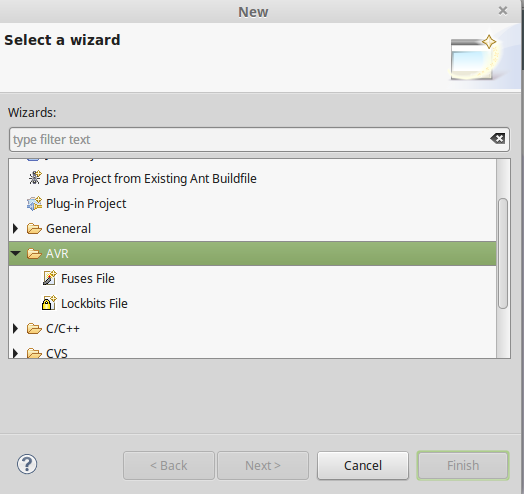Select the Plug-in Project entry
This screenshot has height=494, width=524.
(86, 204)
